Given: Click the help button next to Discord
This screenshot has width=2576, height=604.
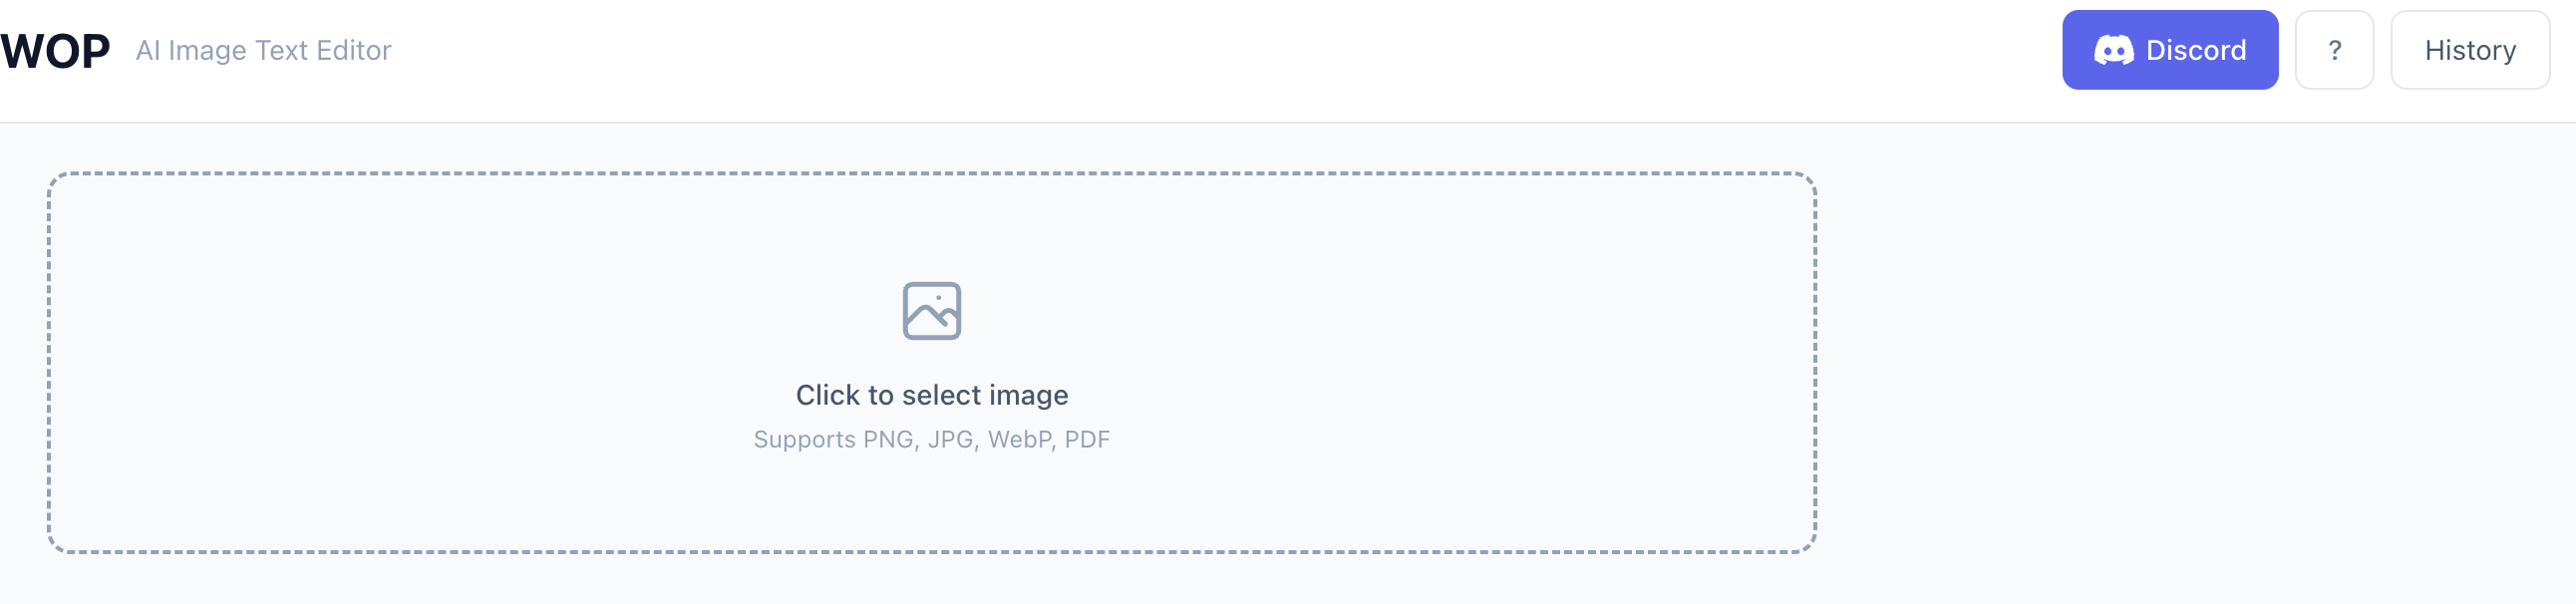Looking at the screenshot, I should pos(2335,49).
